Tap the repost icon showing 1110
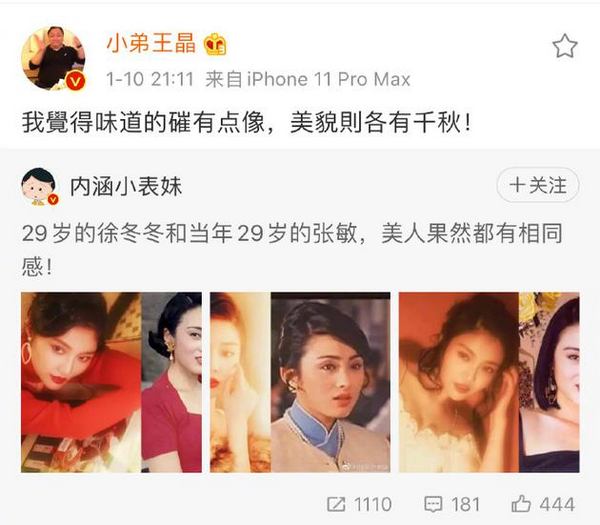Viewport: 600px width, 525px height. click(x=336, y=504)
